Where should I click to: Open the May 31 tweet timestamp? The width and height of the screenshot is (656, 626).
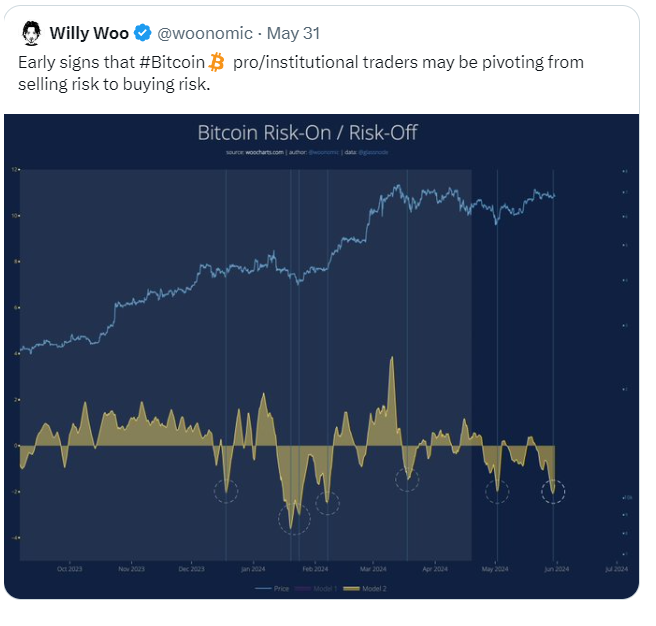[293, 33]
